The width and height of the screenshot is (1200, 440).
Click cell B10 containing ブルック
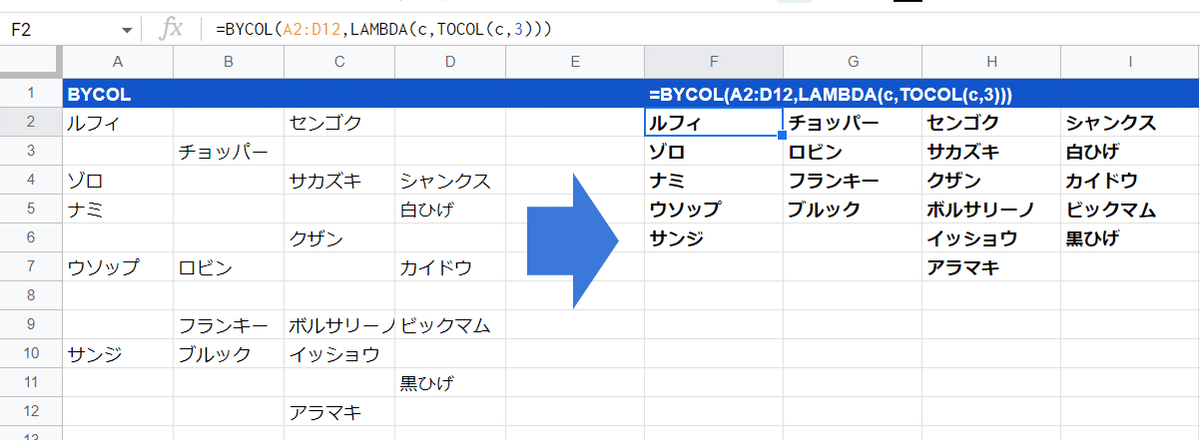(x=228, y=355)
